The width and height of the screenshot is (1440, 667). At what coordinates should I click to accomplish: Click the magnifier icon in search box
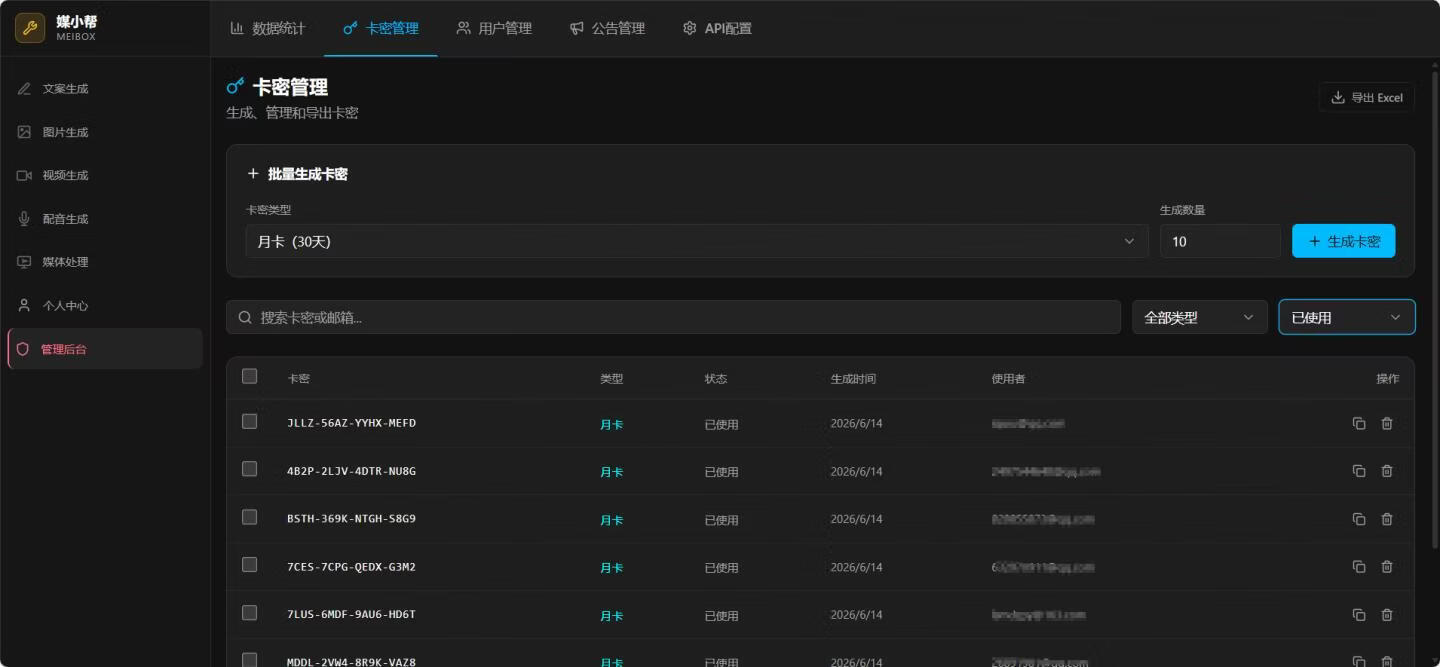[x=245, y=317]
